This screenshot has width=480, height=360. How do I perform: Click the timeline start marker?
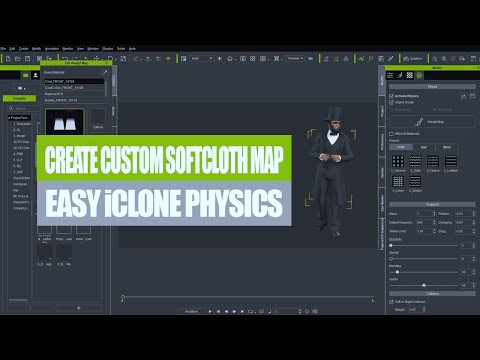pyautogui.click(x=123, y=298)
